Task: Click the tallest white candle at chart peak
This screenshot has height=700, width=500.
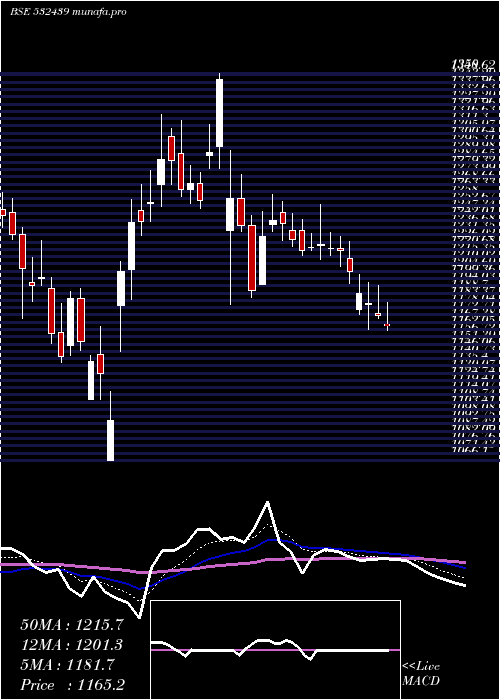Action: (x=219, y=113)
